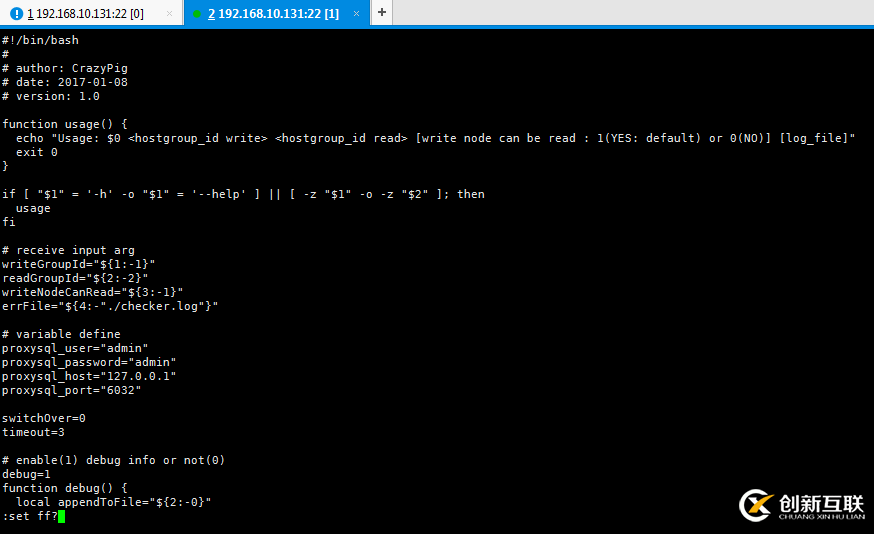Image resolution: width=874 pixels, height=534 pixels.
Task: Click the proxysql_password="admin" line
Action: point(89,362)
